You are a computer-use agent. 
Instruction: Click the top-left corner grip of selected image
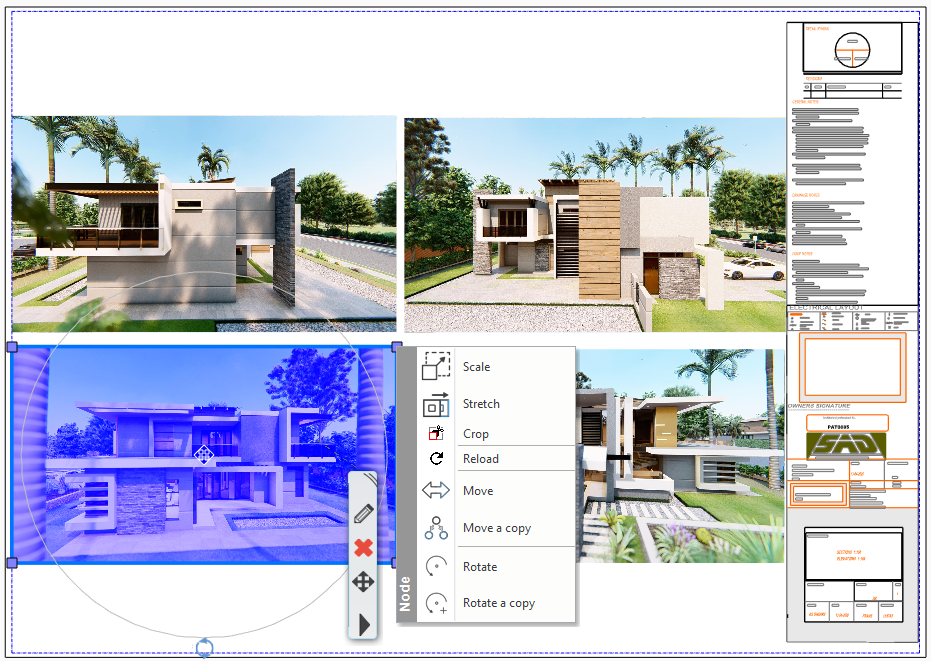click(12, 347)
